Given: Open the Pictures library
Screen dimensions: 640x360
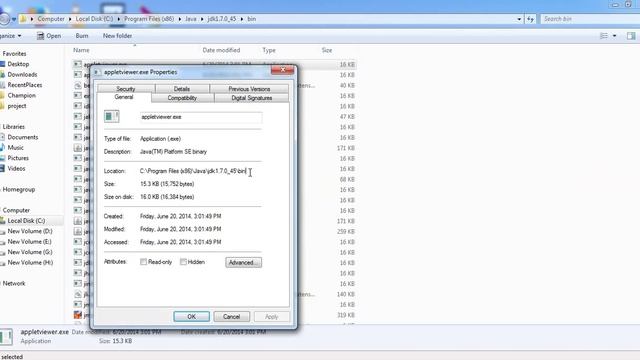Looking at the screenshot, I should [x=18, y=158].
